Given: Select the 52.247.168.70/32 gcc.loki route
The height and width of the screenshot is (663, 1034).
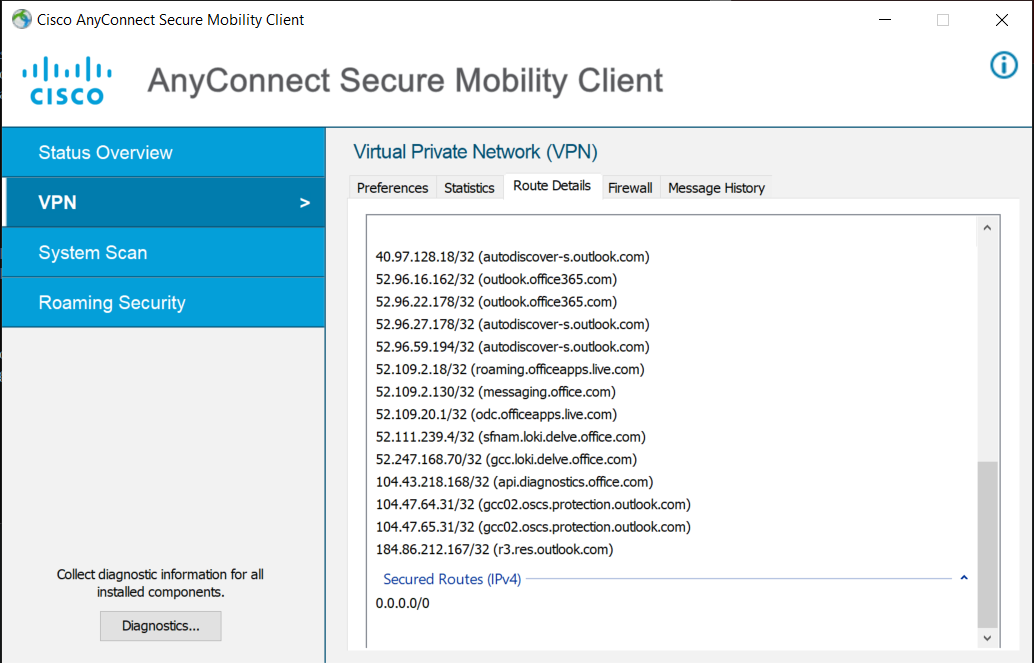Looking at the screenshot, I should click(x=506, y=459).
